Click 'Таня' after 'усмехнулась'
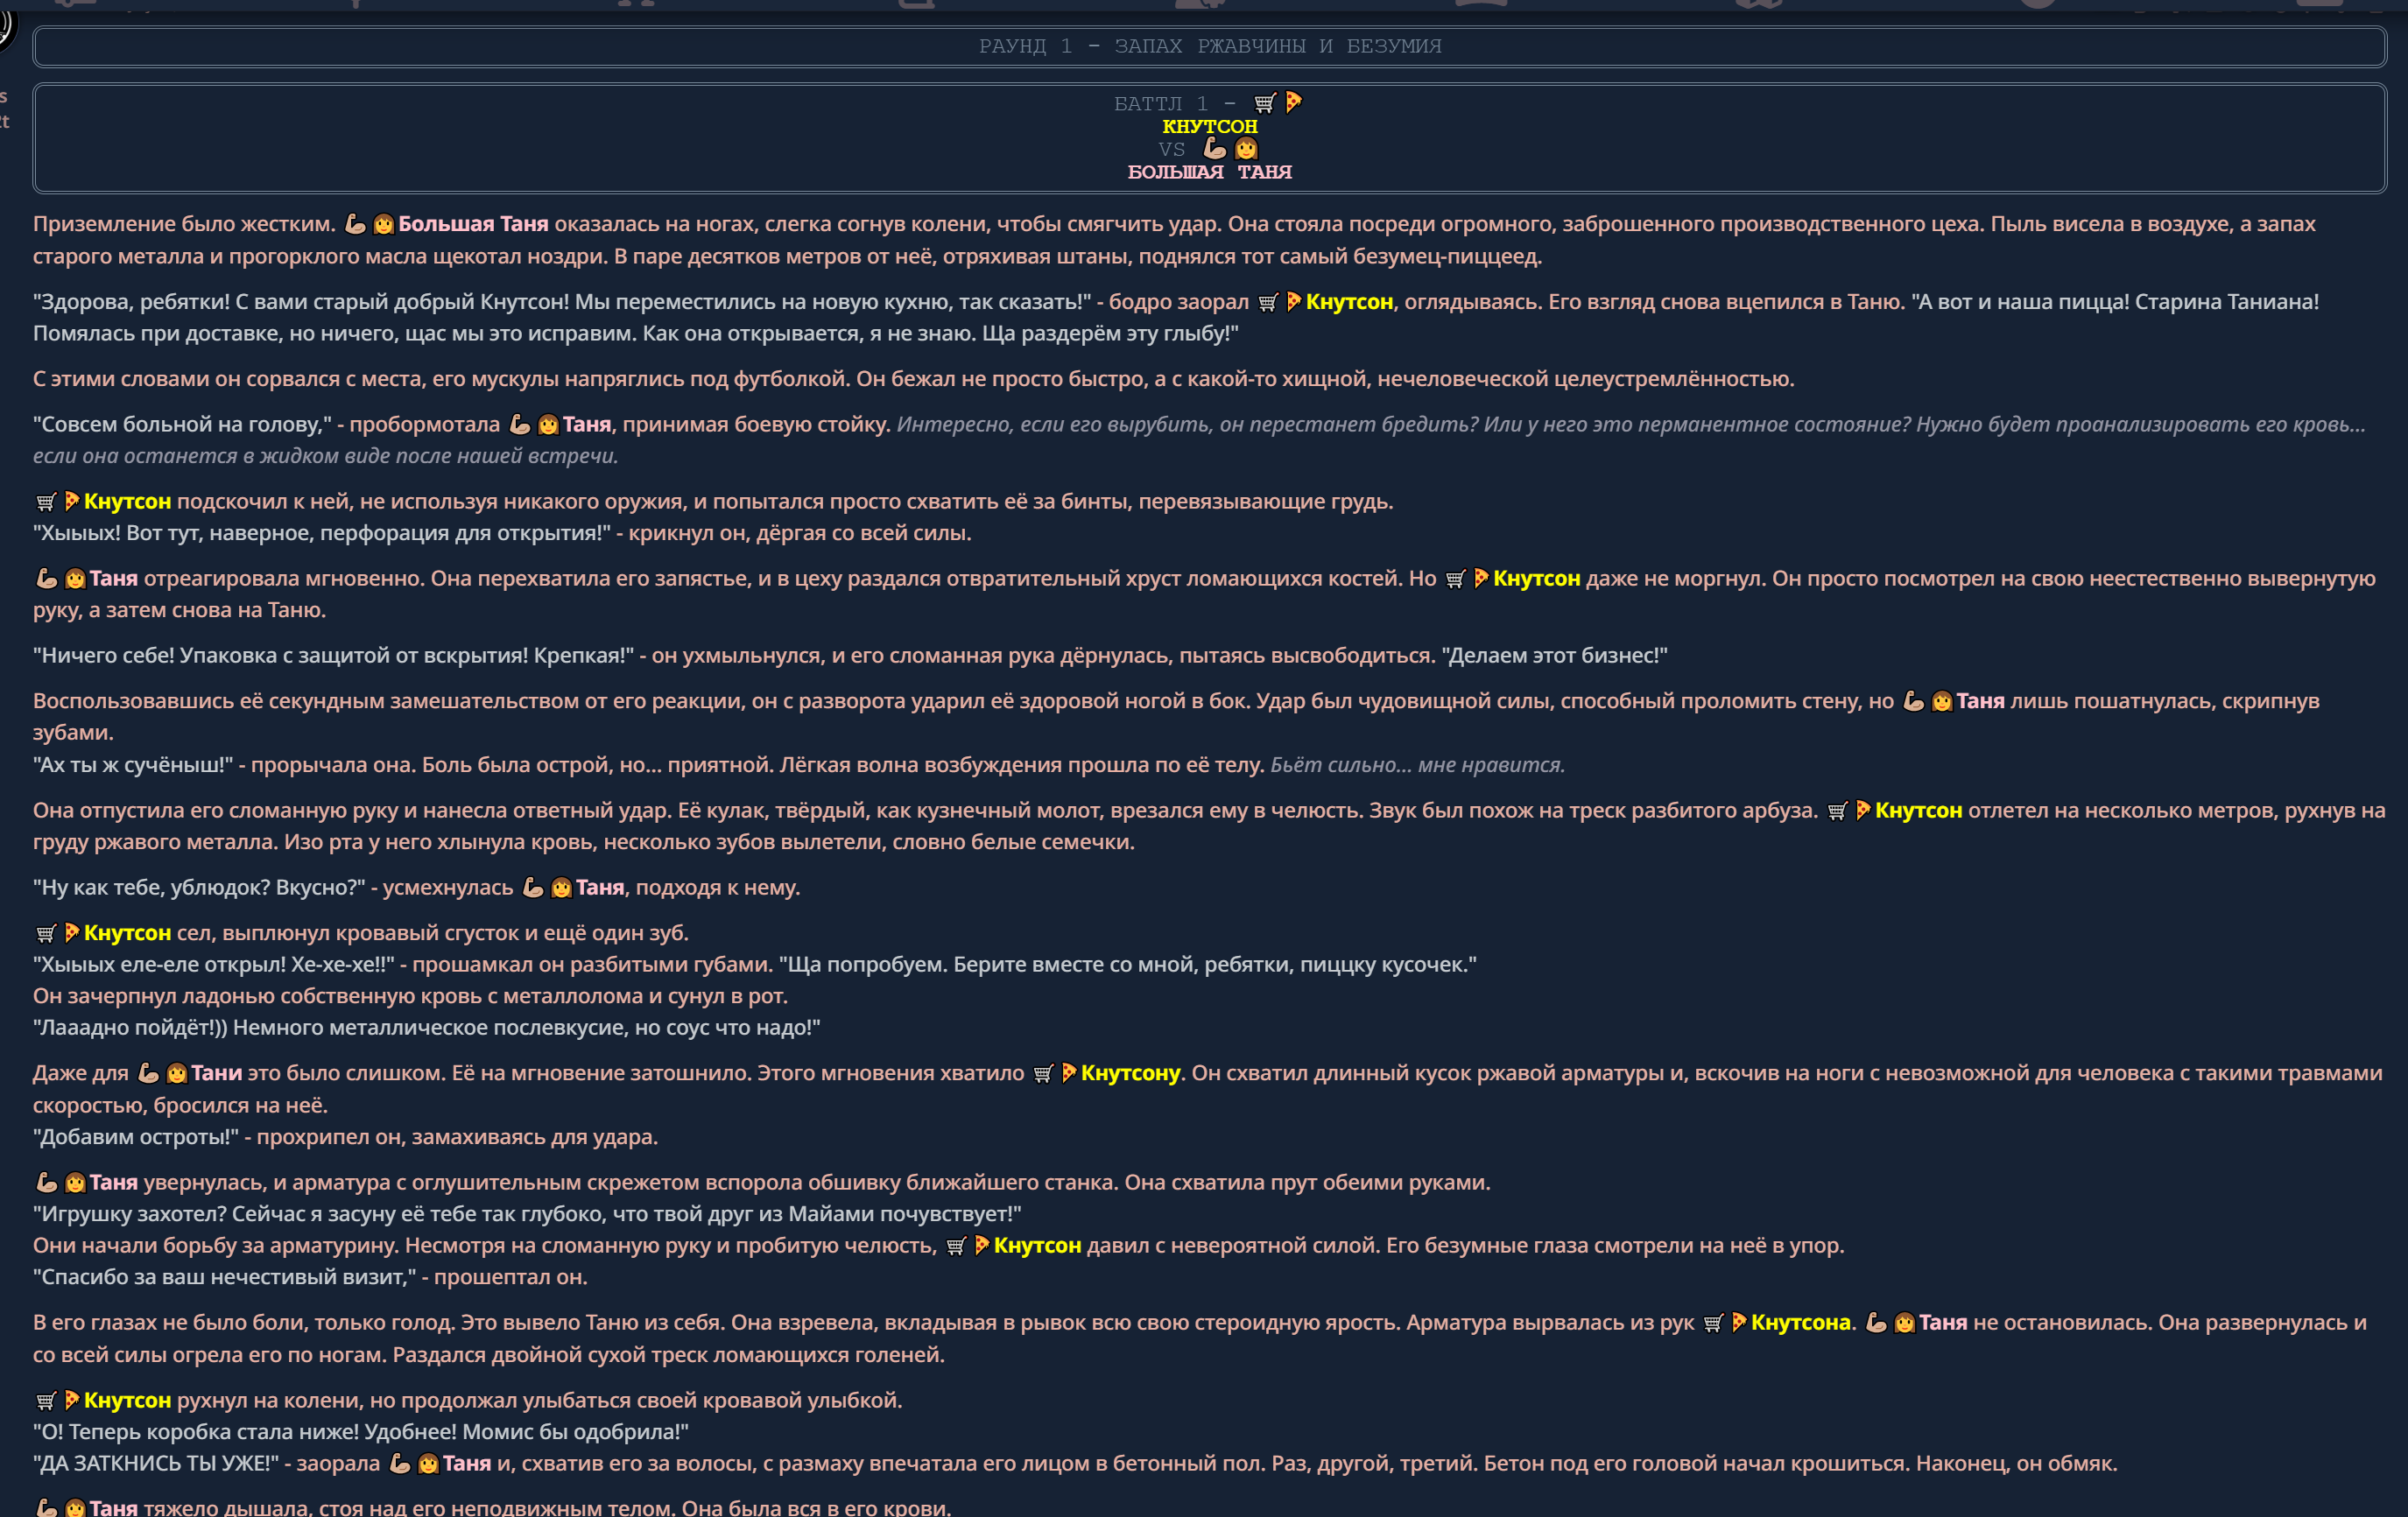Screen dimensions: 2408x1517 600,888
